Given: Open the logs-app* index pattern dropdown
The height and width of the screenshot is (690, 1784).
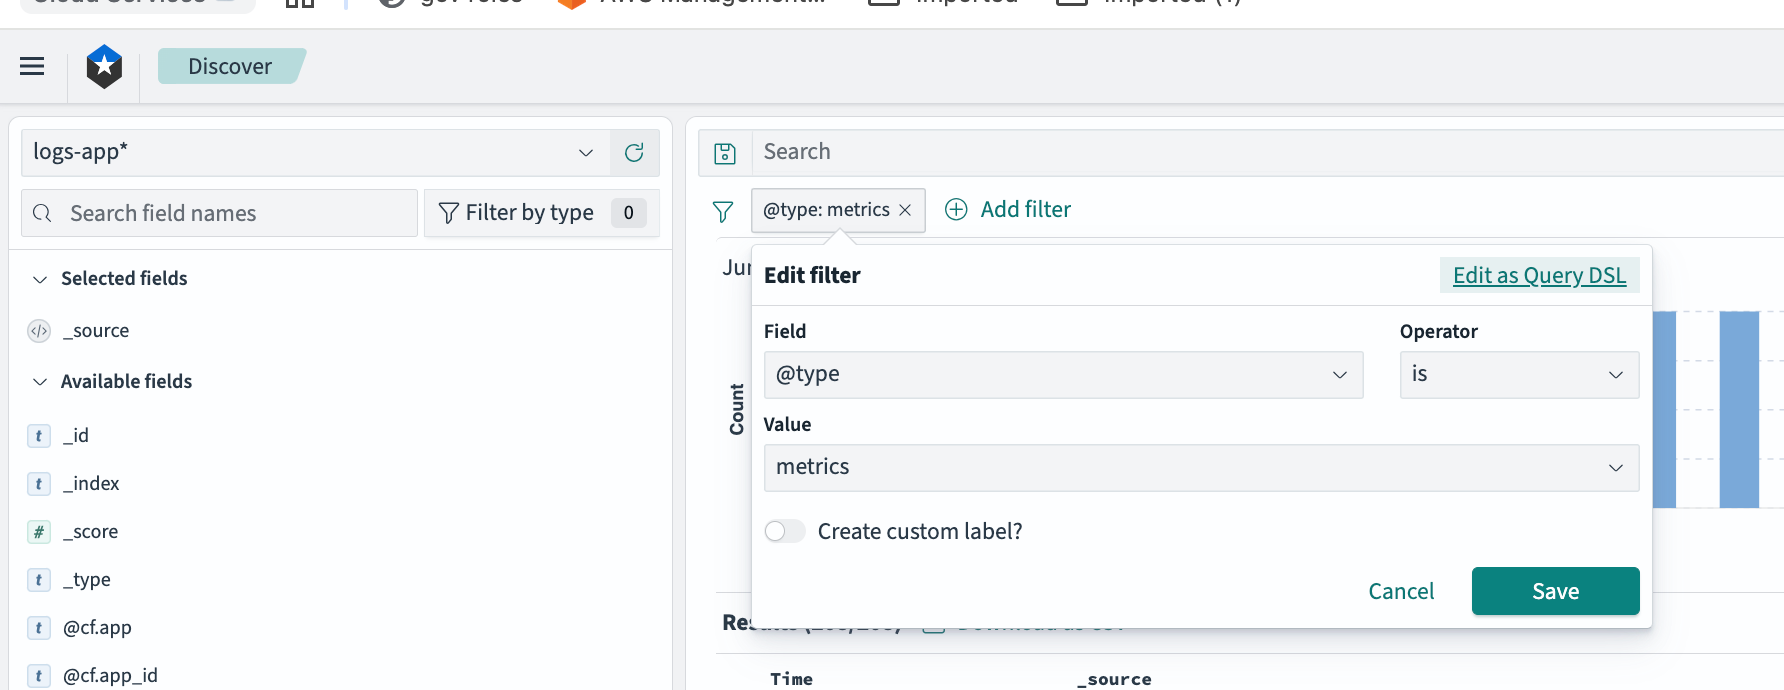Looking at the screenshot, I should tap(315, 152).
